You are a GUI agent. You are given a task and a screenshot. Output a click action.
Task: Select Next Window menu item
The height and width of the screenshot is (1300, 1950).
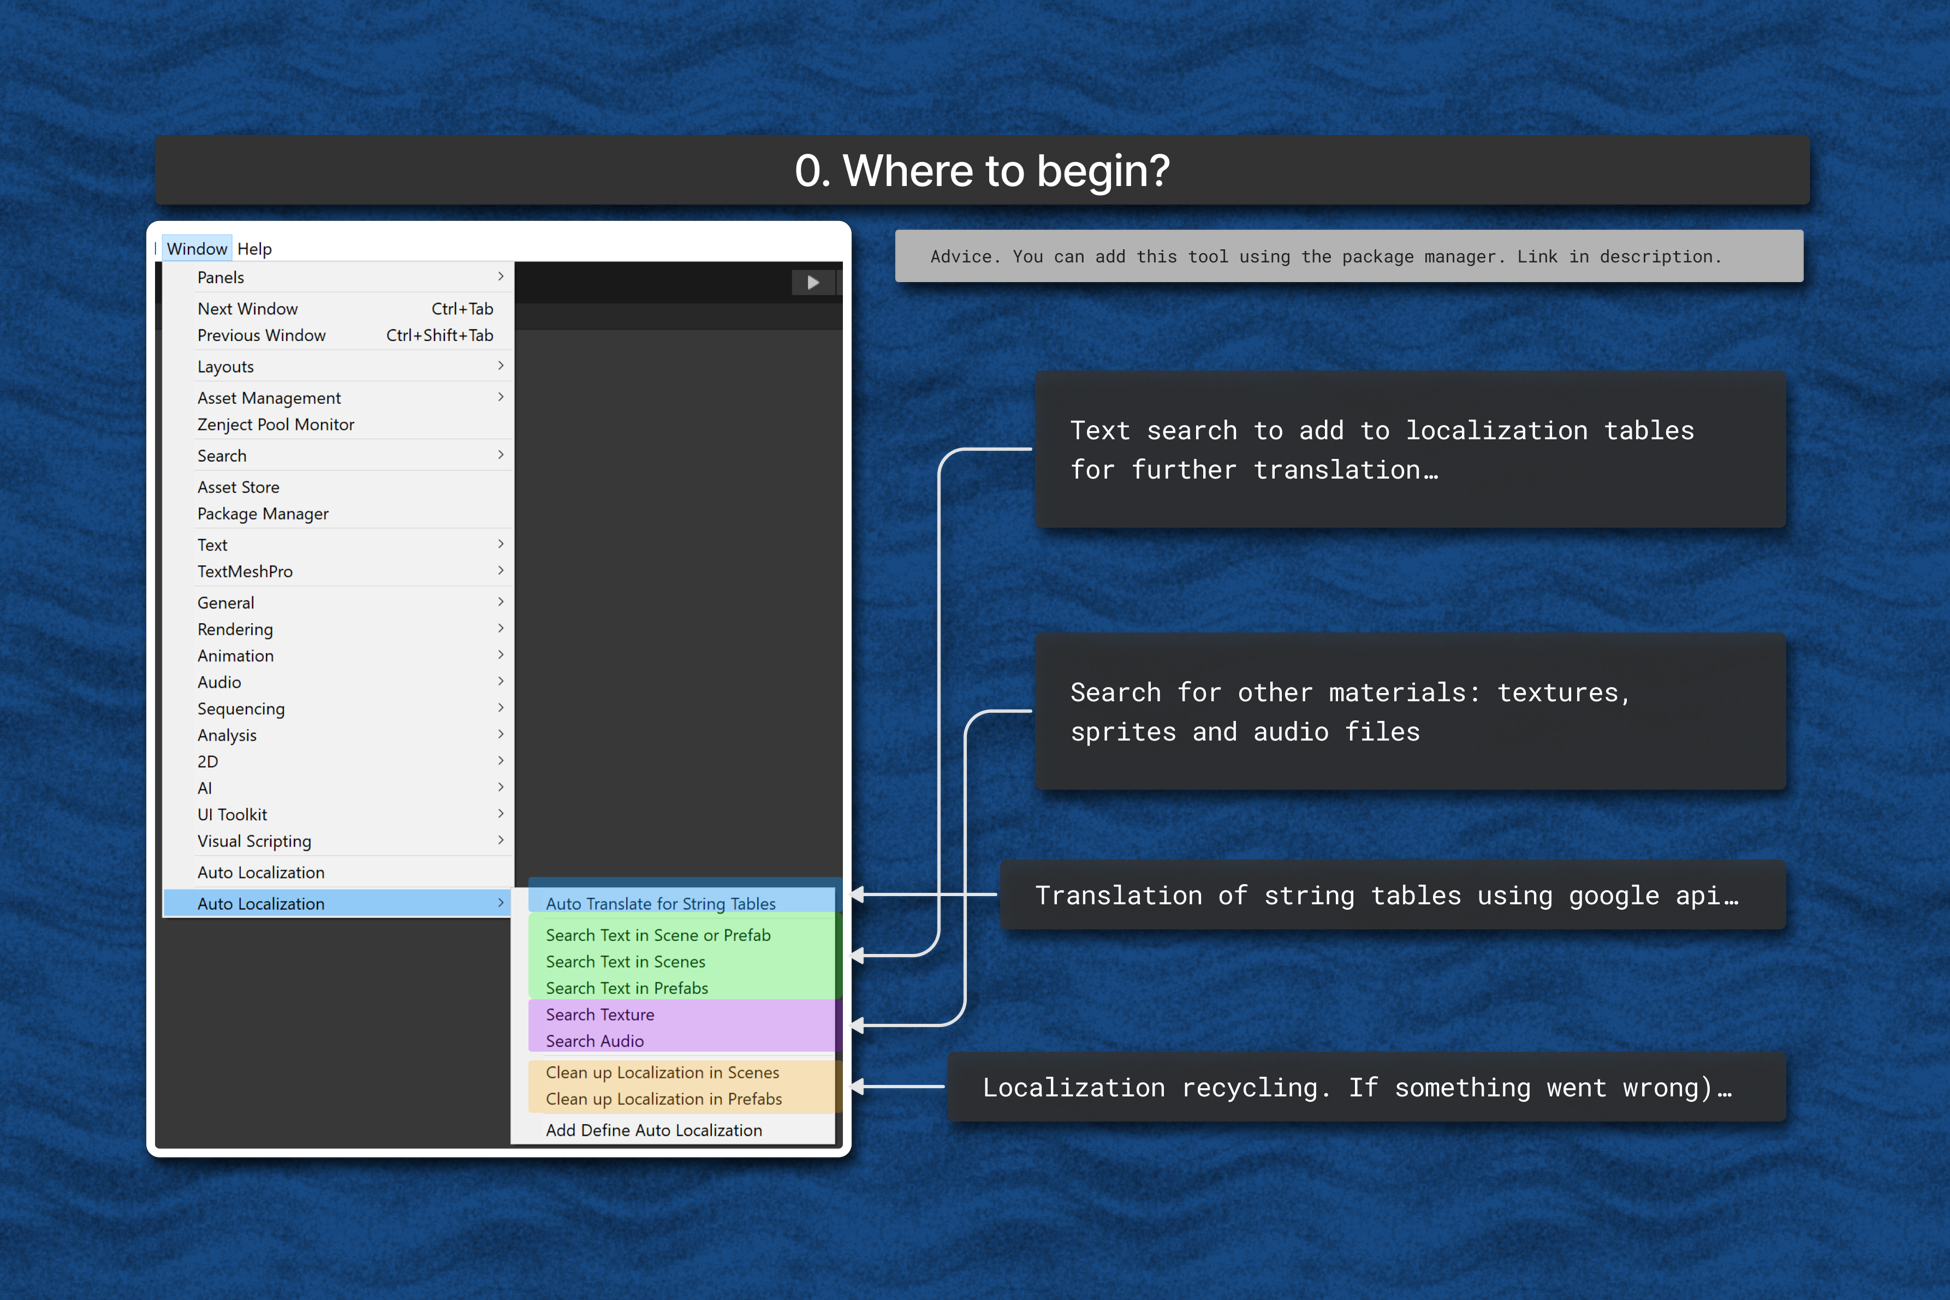click(x=247, y=309)
